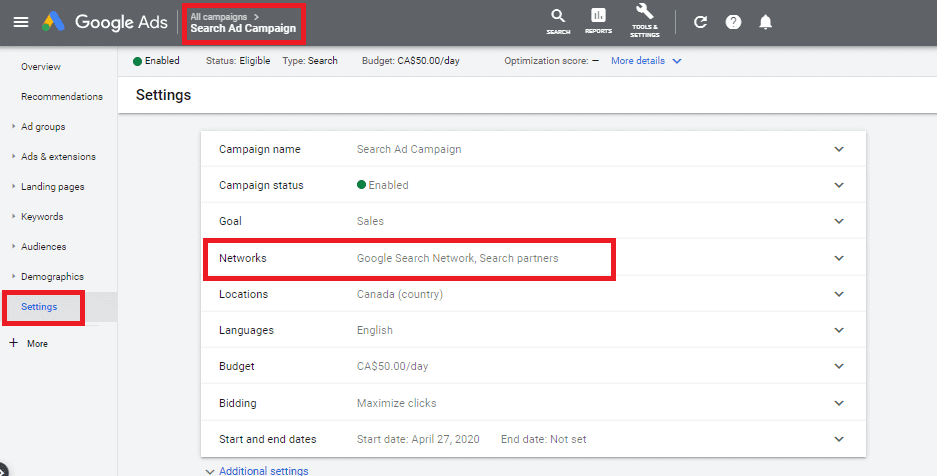Open Audiences in sidebar
Image resolution: width=937 pixels, height=476 pixels.
point(44,246)
